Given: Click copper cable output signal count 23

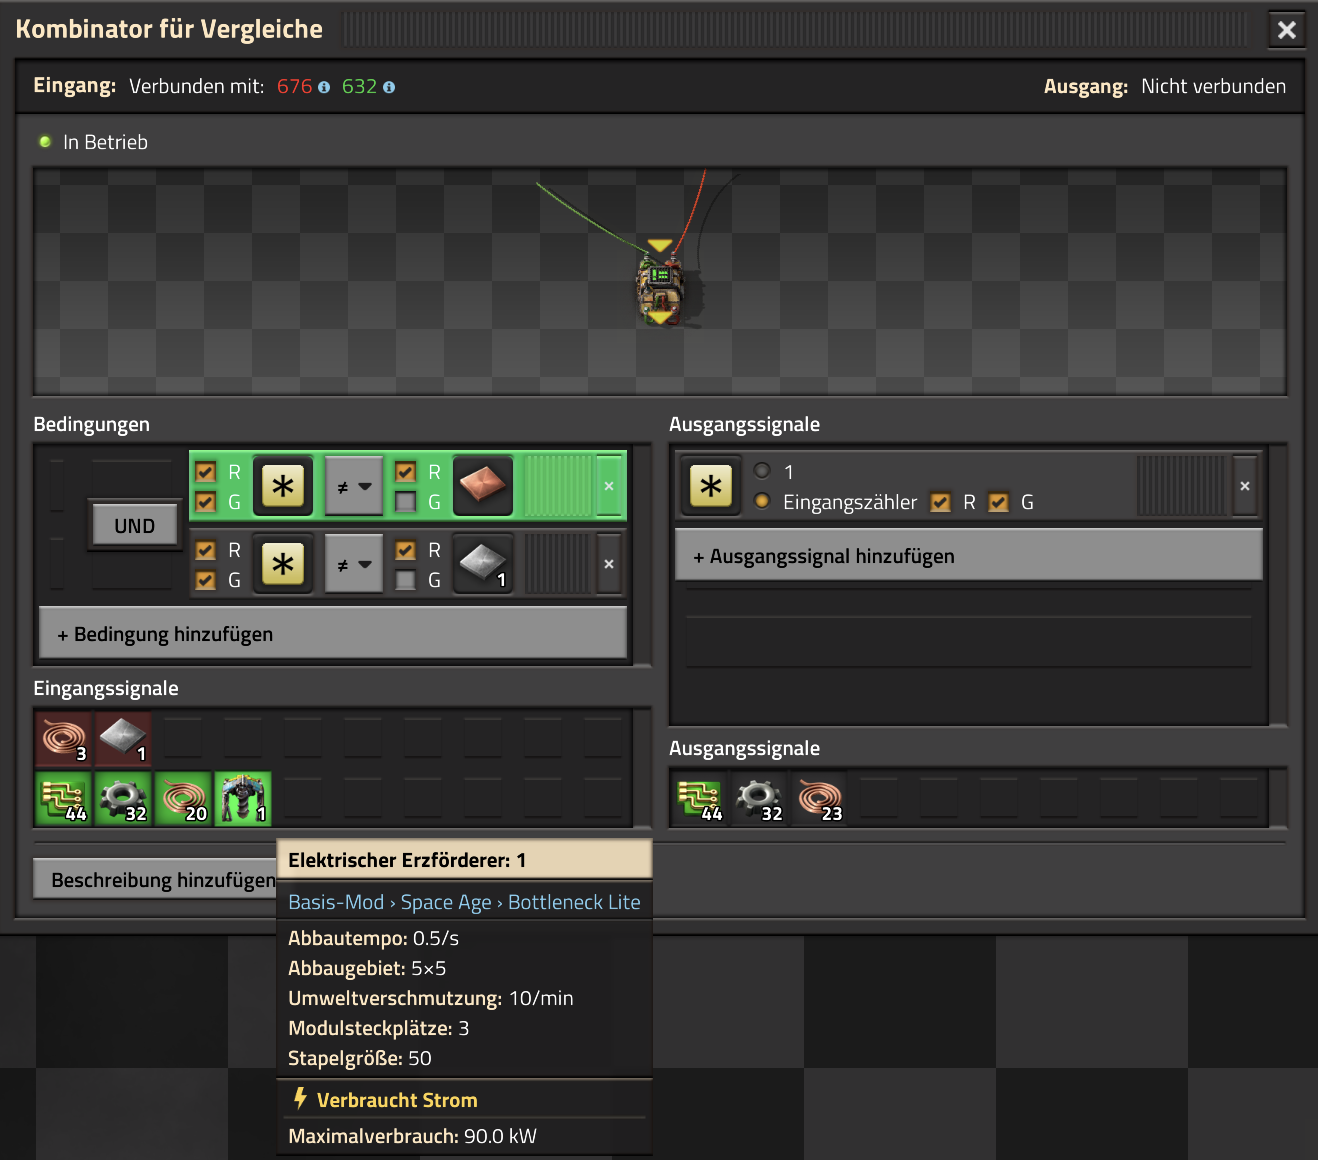Looking at the screenshot, I should click(819, 798).
